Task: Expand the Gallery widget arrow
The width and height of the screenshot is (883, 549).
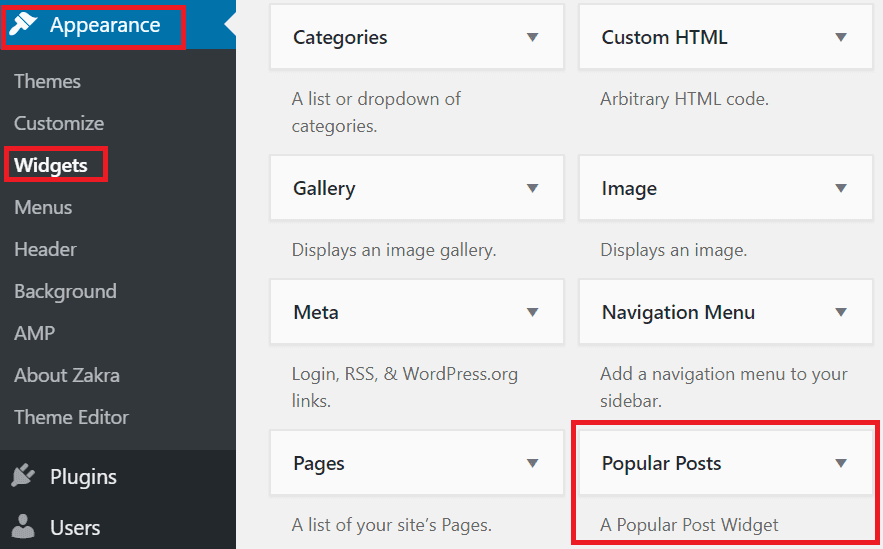Action: coord(532,189)
